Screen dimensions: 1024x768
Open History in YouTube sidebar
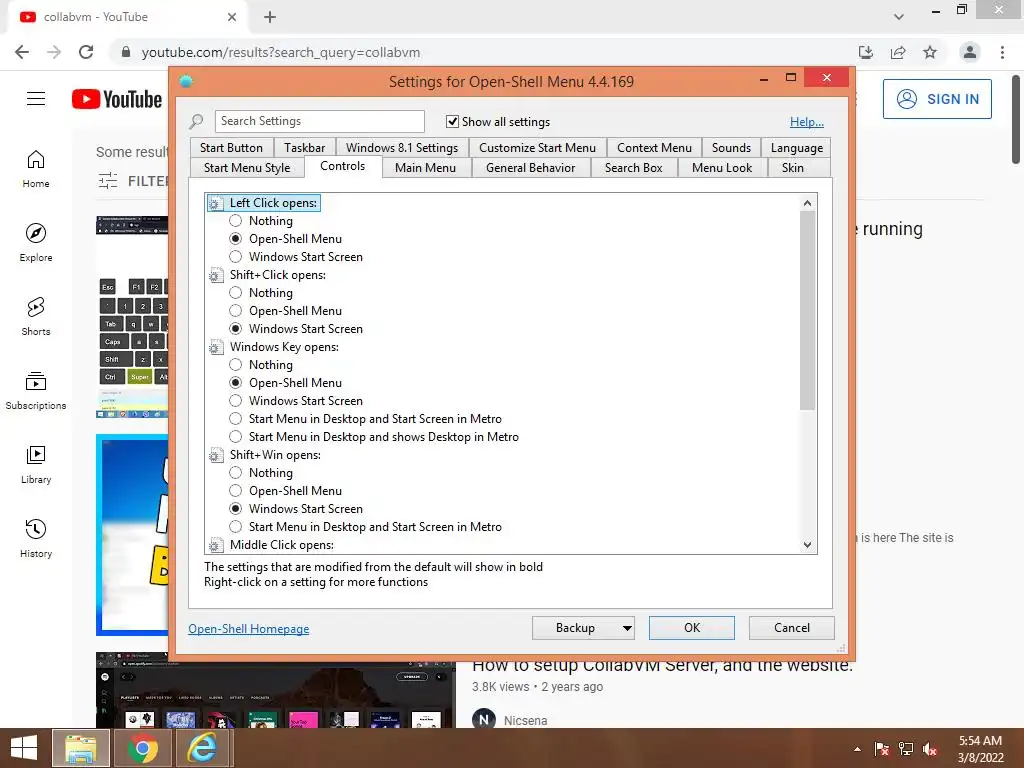click(36, 538)
